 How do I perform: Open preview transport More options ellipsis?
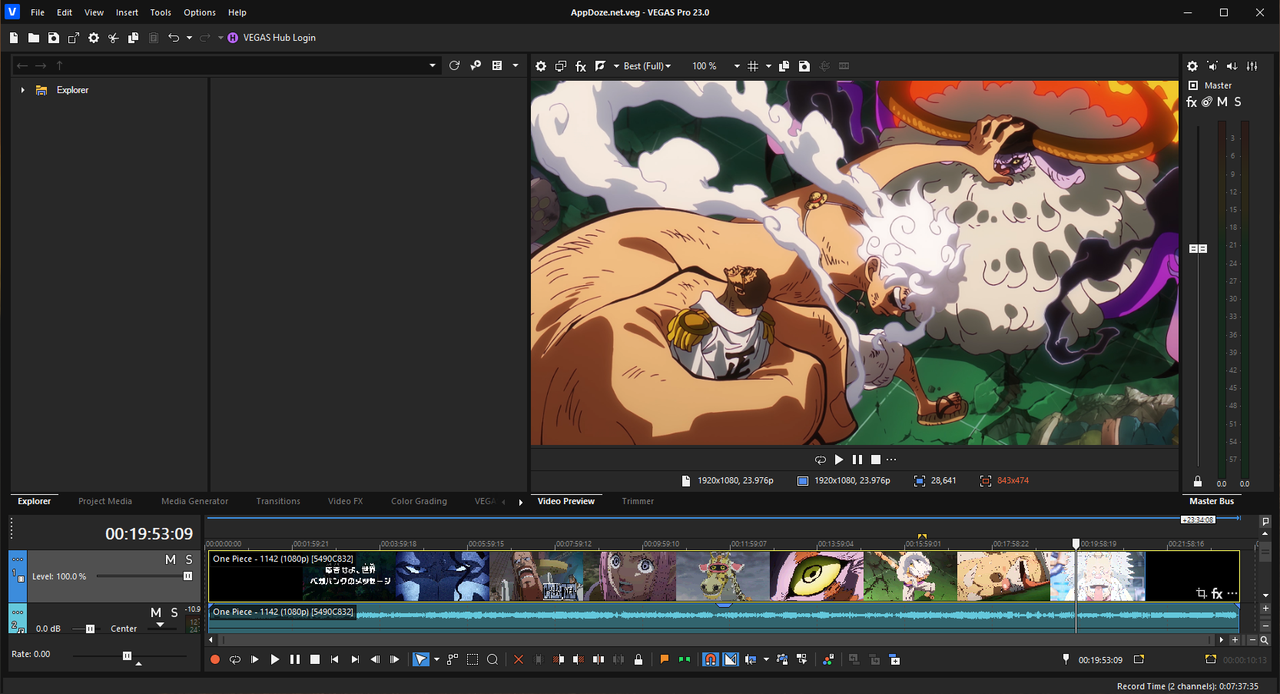(x=891, y=459)
